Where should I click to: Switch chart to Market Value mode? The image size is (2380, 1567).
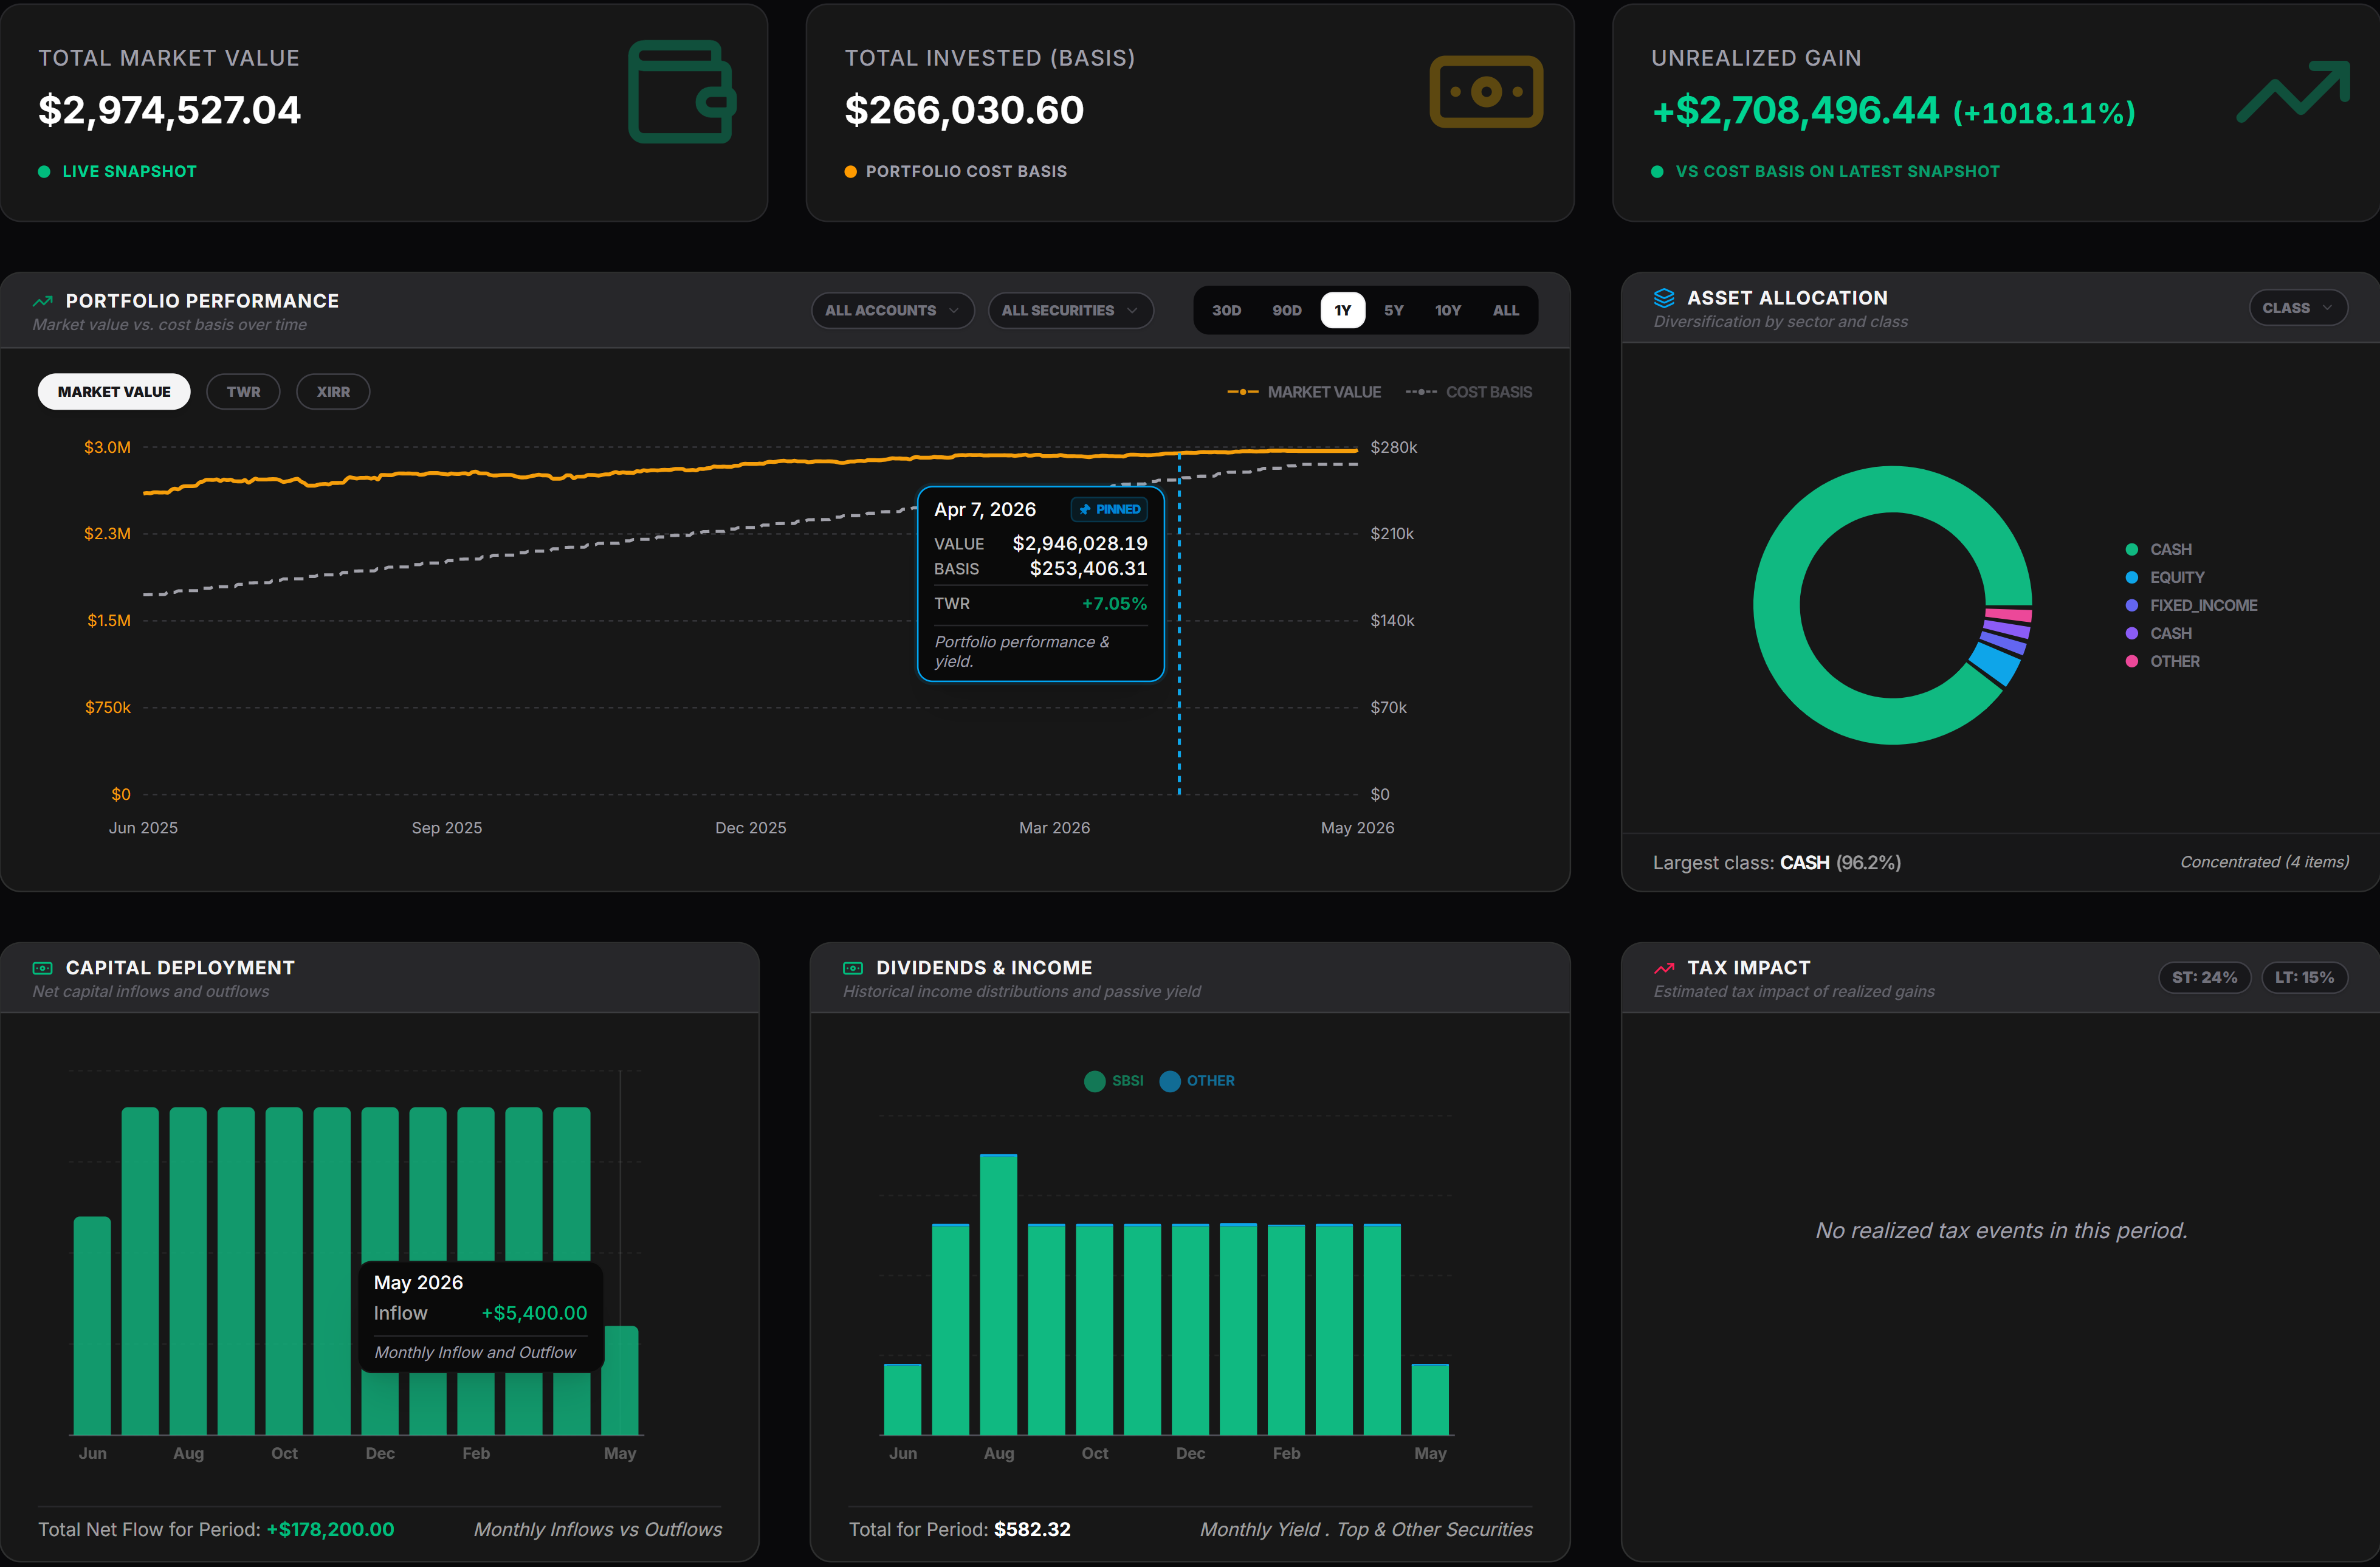click(x=114, y=392)
